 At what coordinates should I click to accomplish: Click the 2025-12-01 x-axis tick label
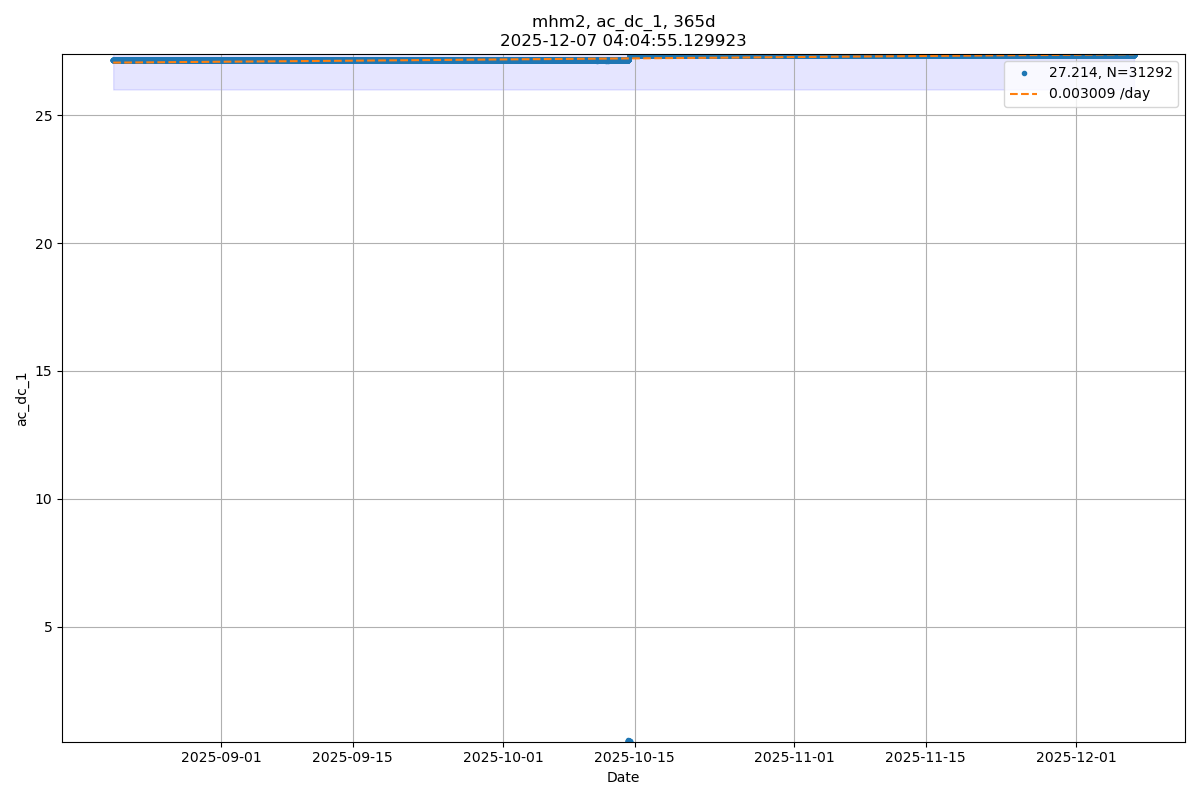1076,757
